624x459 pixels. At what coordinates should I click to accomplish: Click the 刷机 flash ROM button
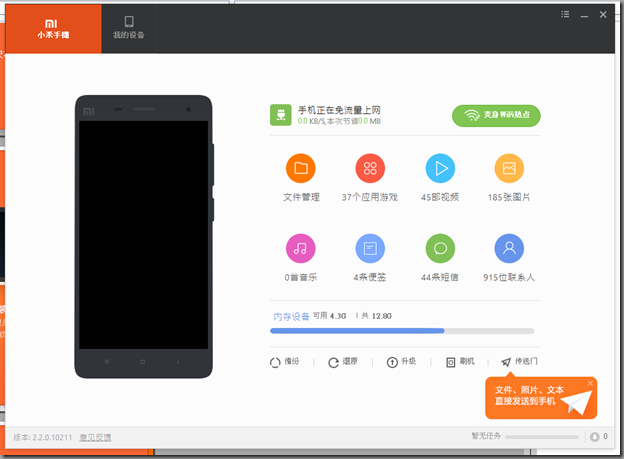(460, 361)
